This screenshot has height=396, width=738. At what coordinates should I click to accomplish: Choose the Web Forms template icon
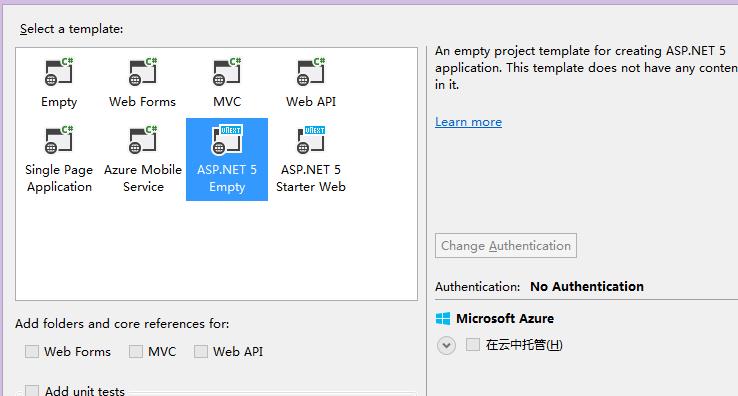(x=143, y=72)
